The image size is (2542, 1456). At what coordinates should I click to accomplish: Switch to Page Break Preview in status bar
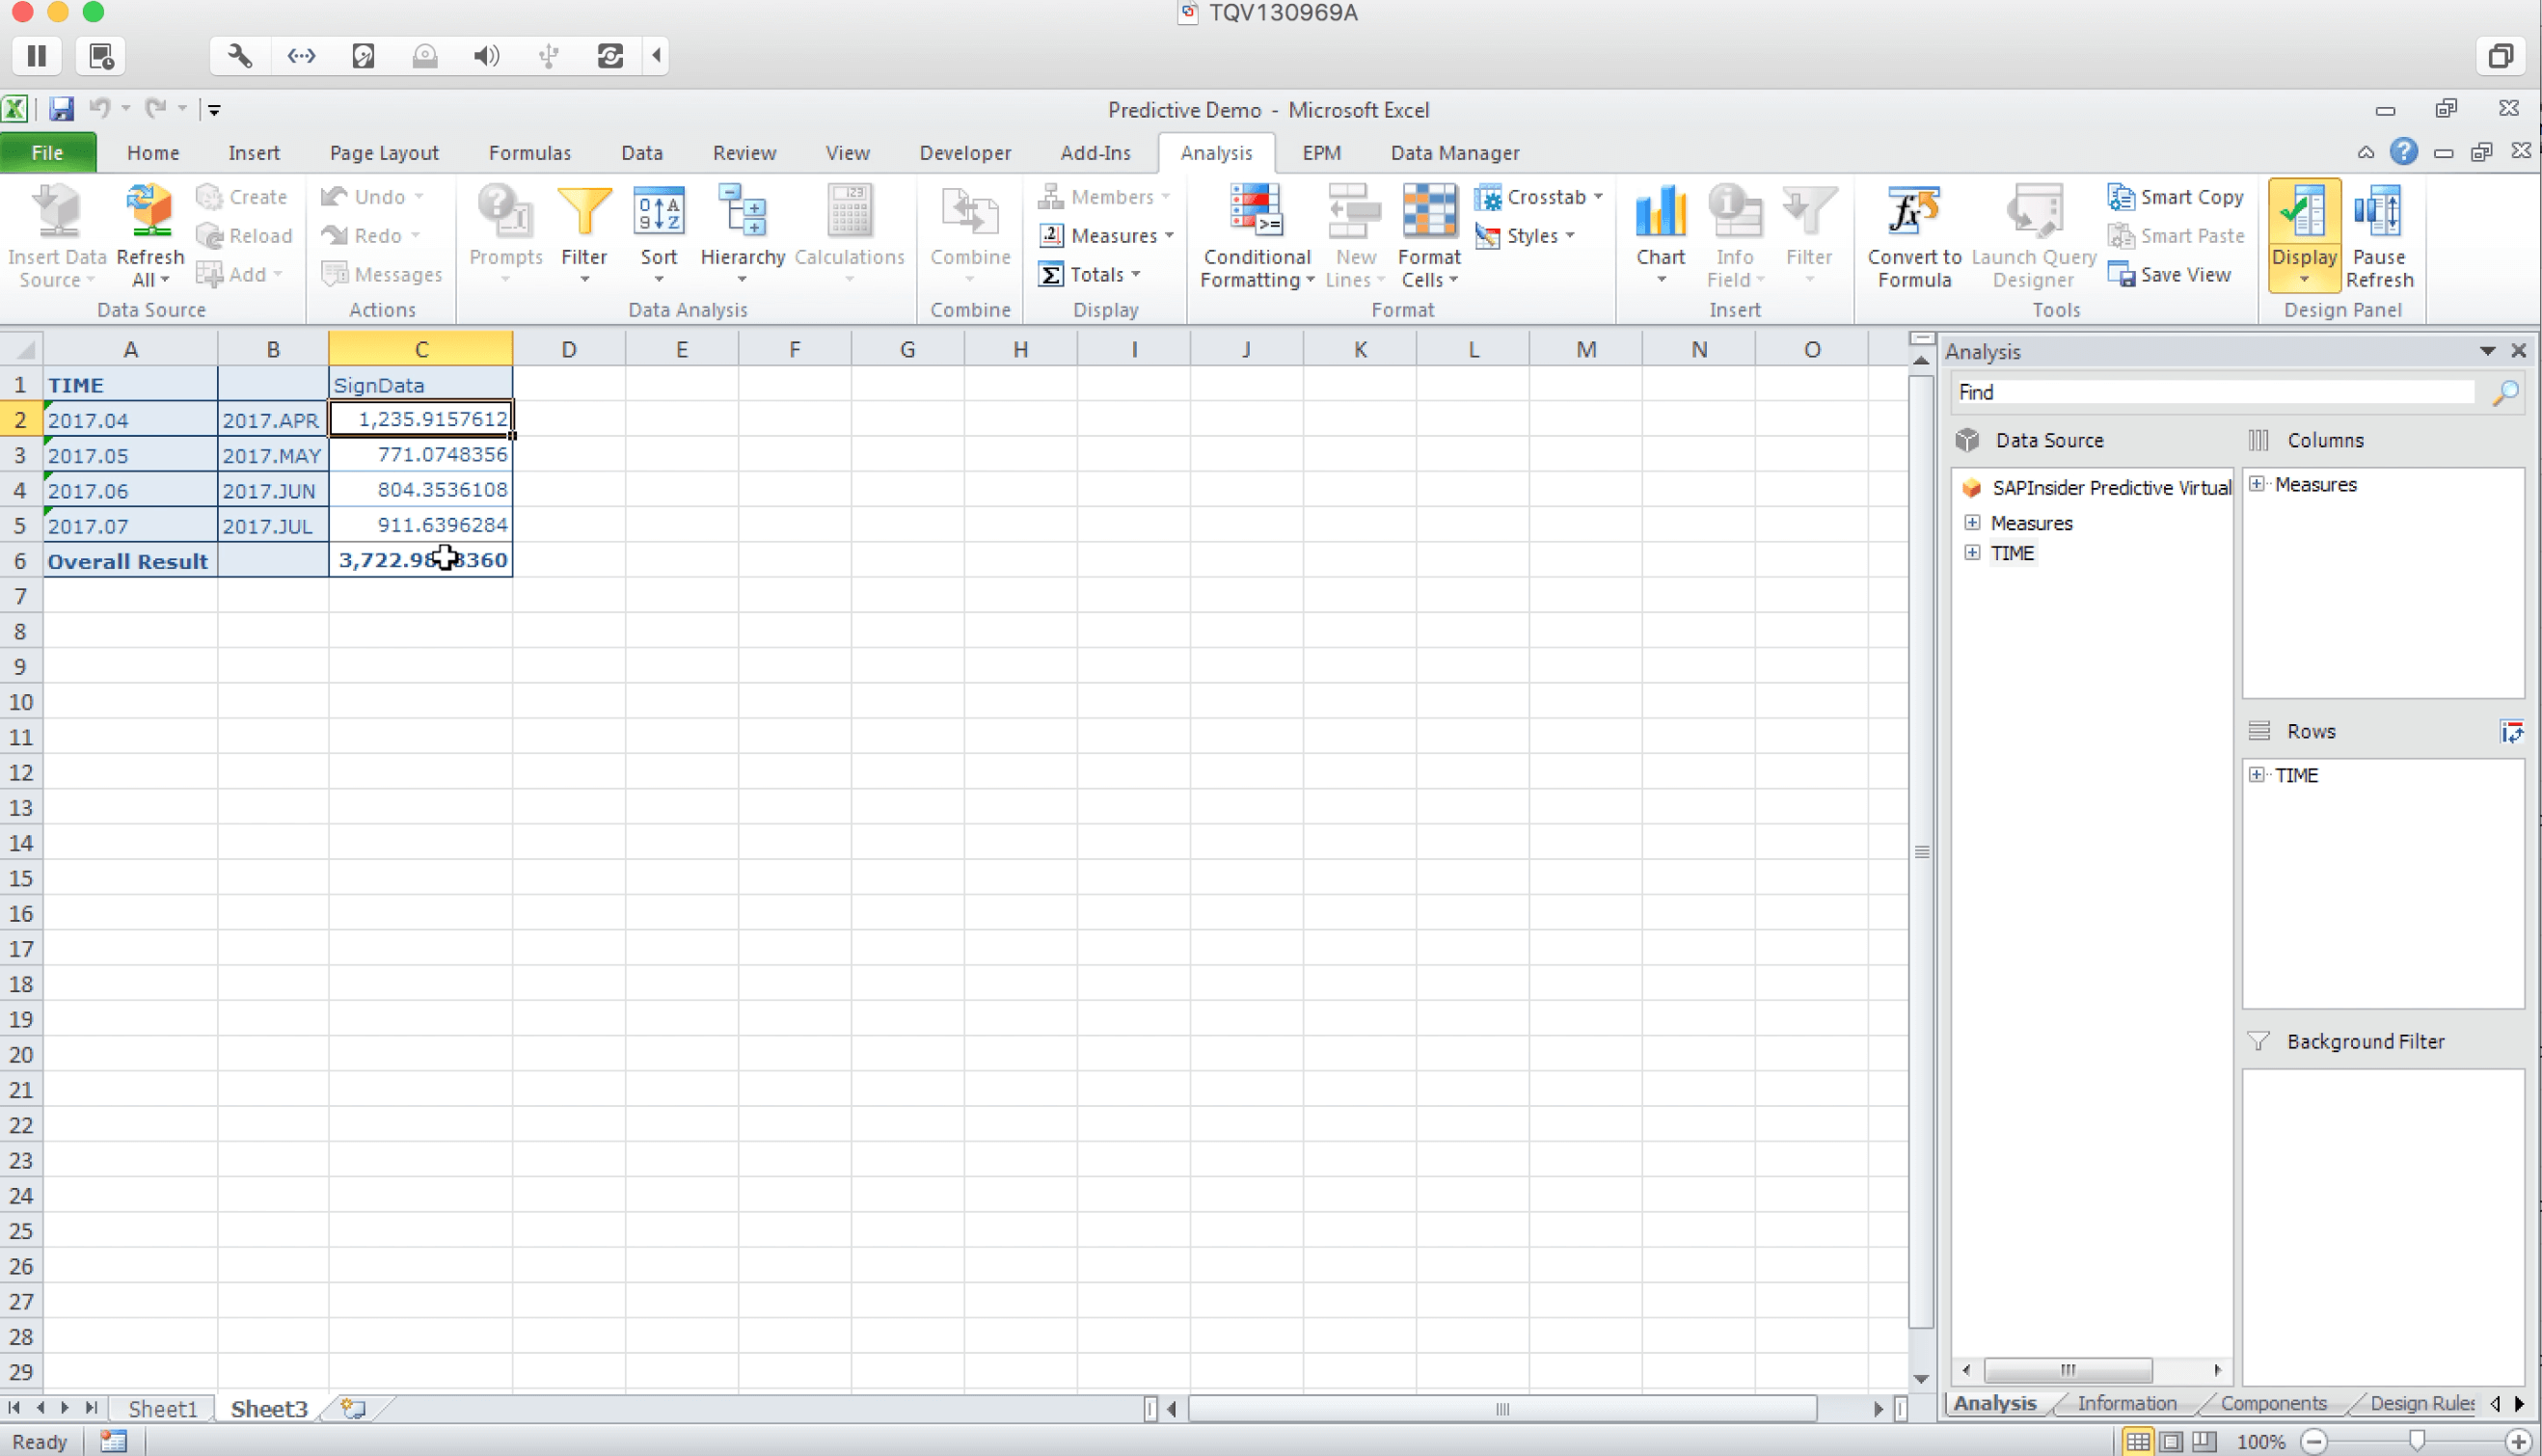pyautogui.click(x=2203, y=1441)
